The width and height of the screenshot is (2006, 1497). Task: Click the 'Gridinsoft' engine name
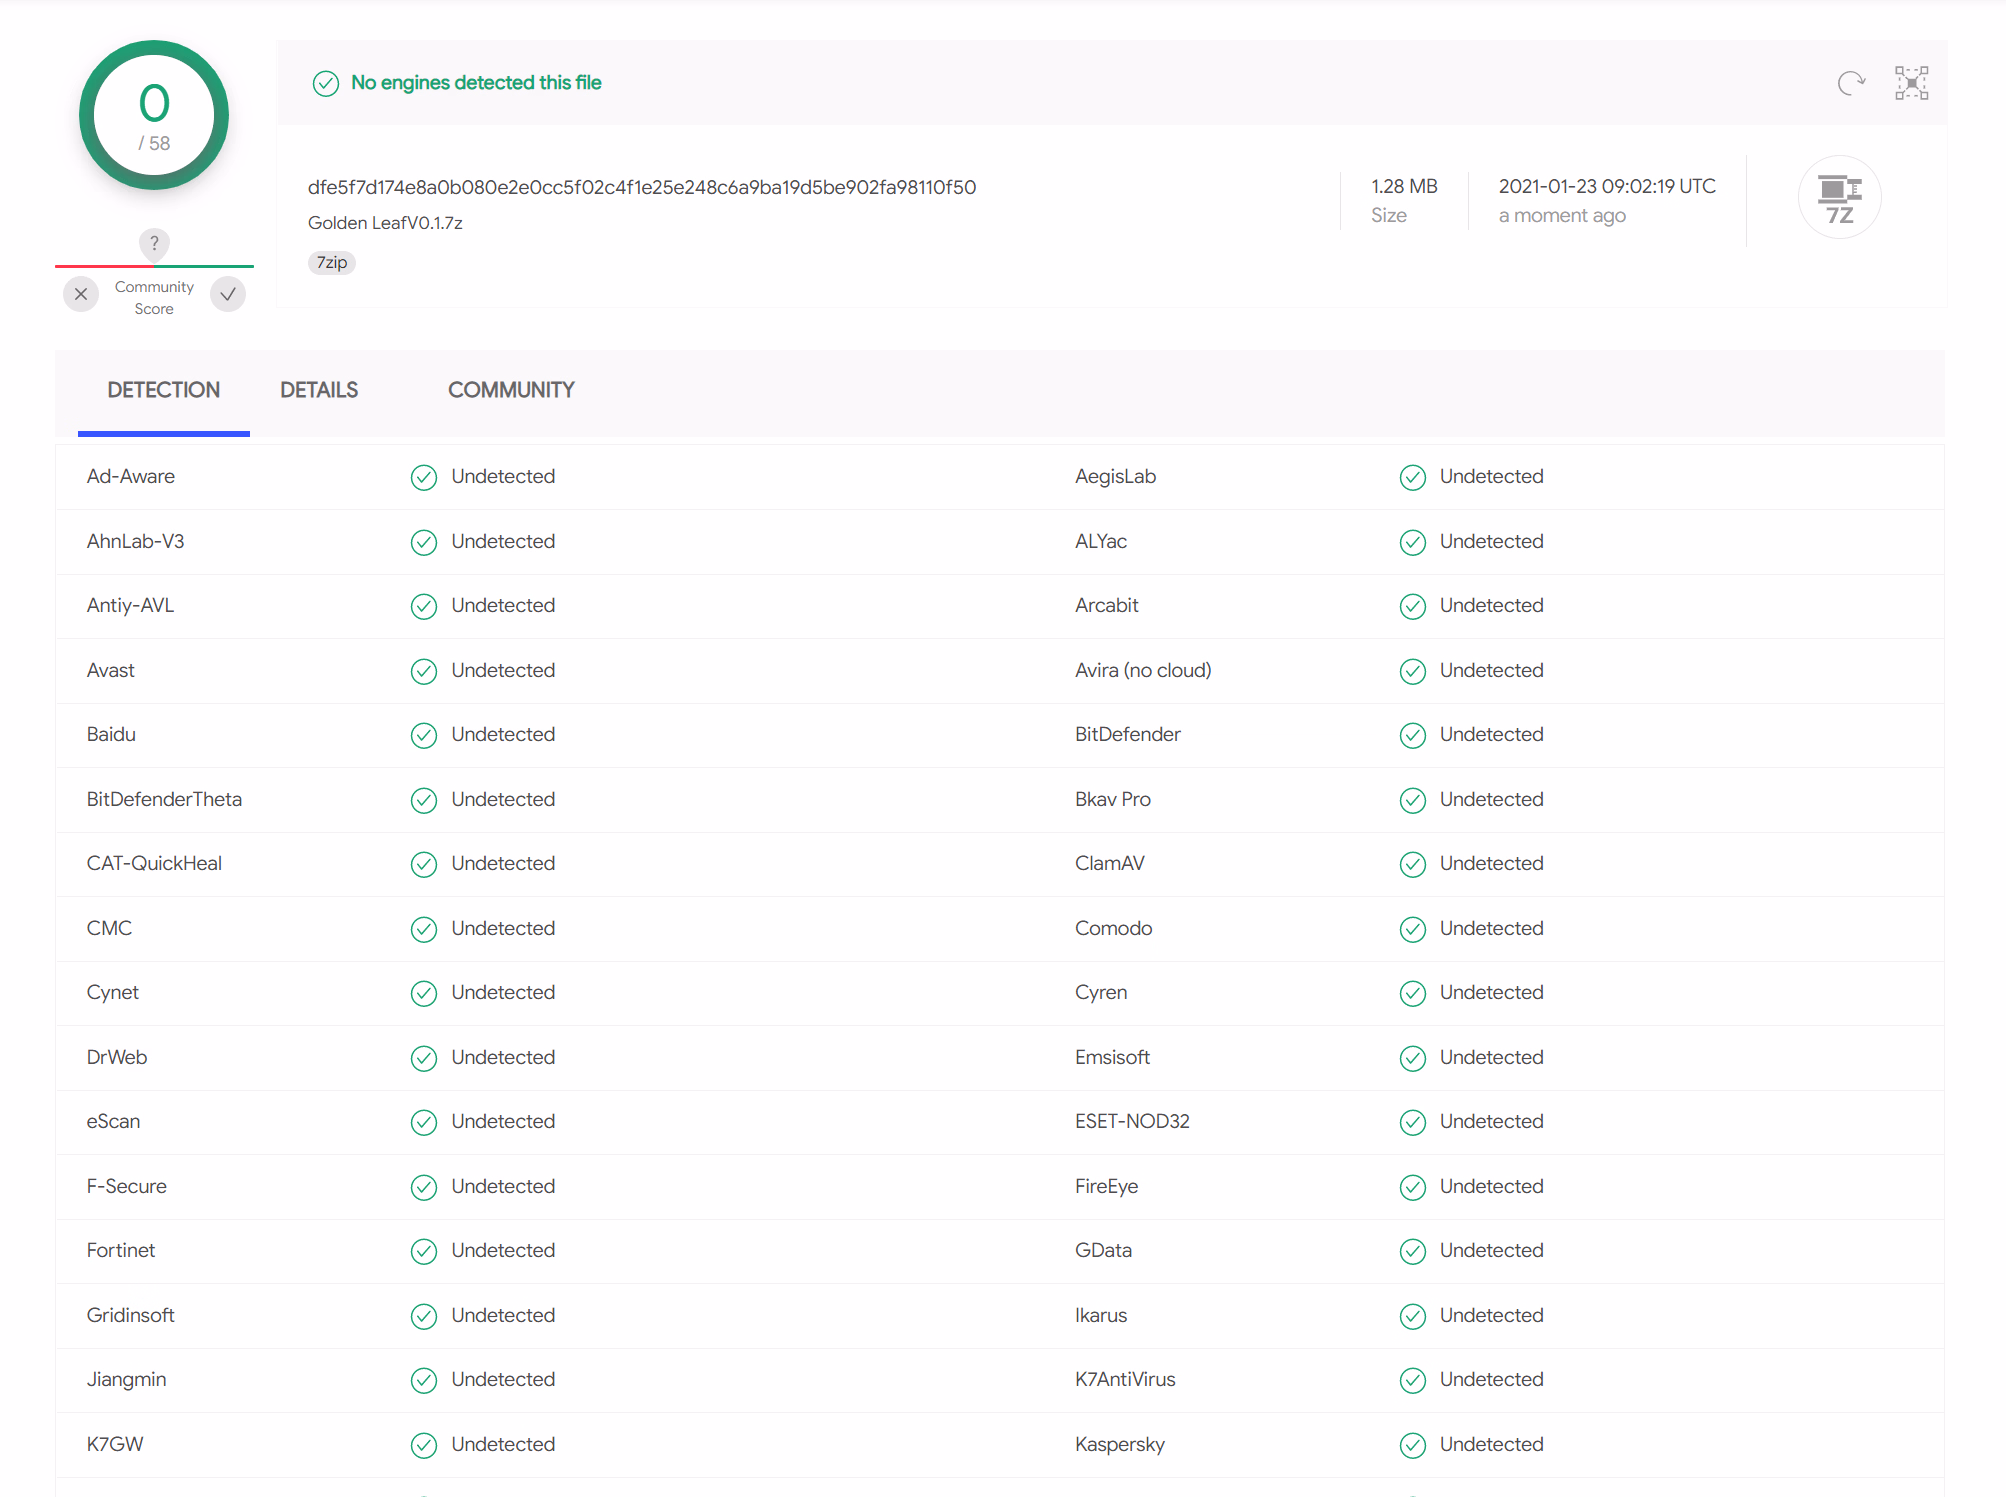coord(130,1315)
